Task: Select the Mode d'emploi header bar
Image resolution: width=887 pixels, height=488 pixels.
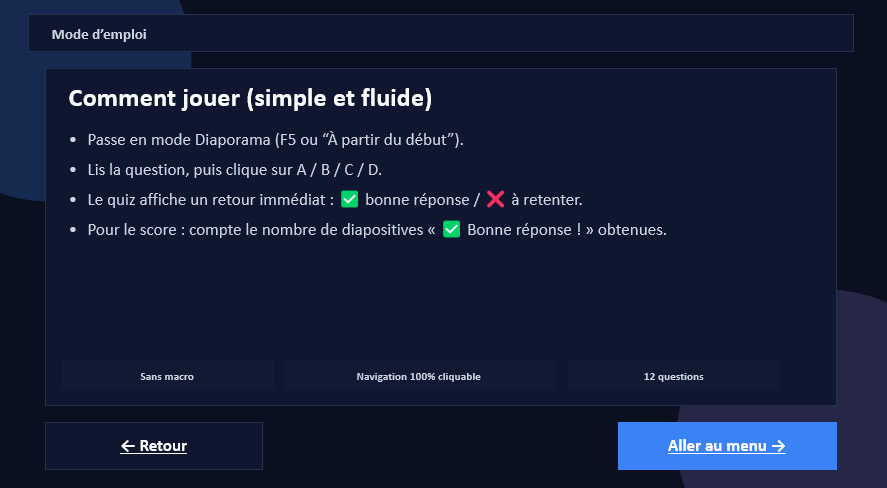Action: point(440,34)
